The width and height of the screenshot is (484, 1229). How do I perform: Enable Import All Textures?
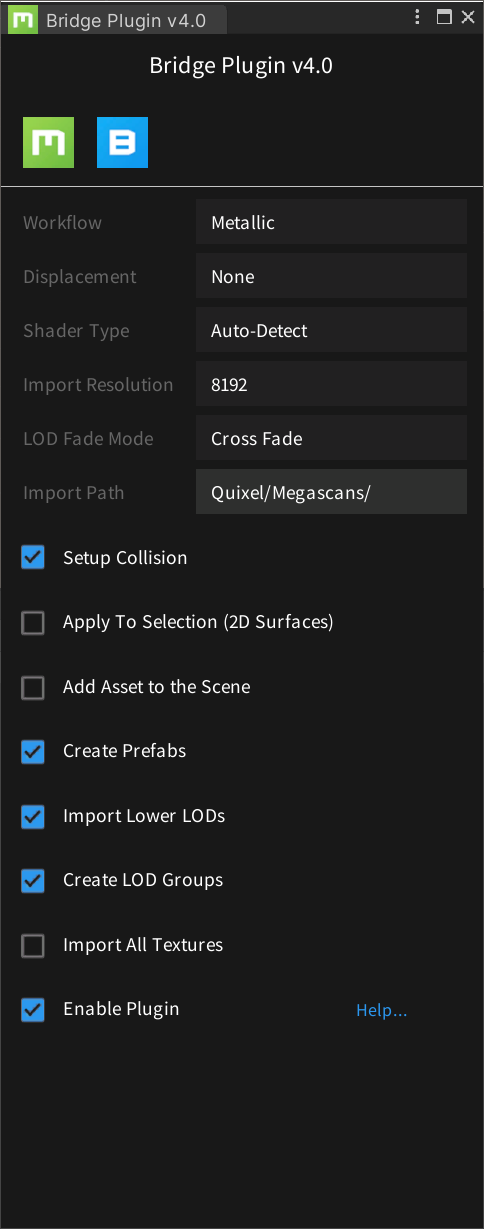tap(33, 946)
